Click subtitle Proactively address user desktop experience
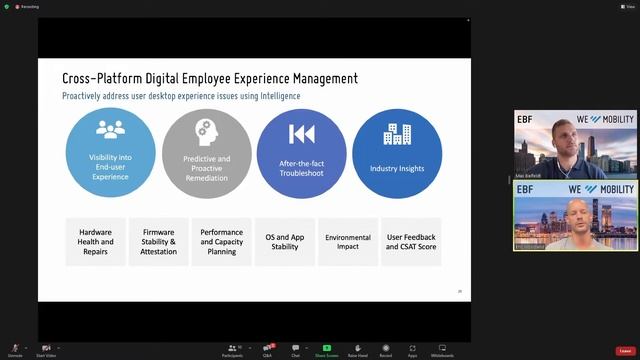Image resolution: width=640 pixels, height=360 pixels. pyautogui.click(x=181, y=96)
